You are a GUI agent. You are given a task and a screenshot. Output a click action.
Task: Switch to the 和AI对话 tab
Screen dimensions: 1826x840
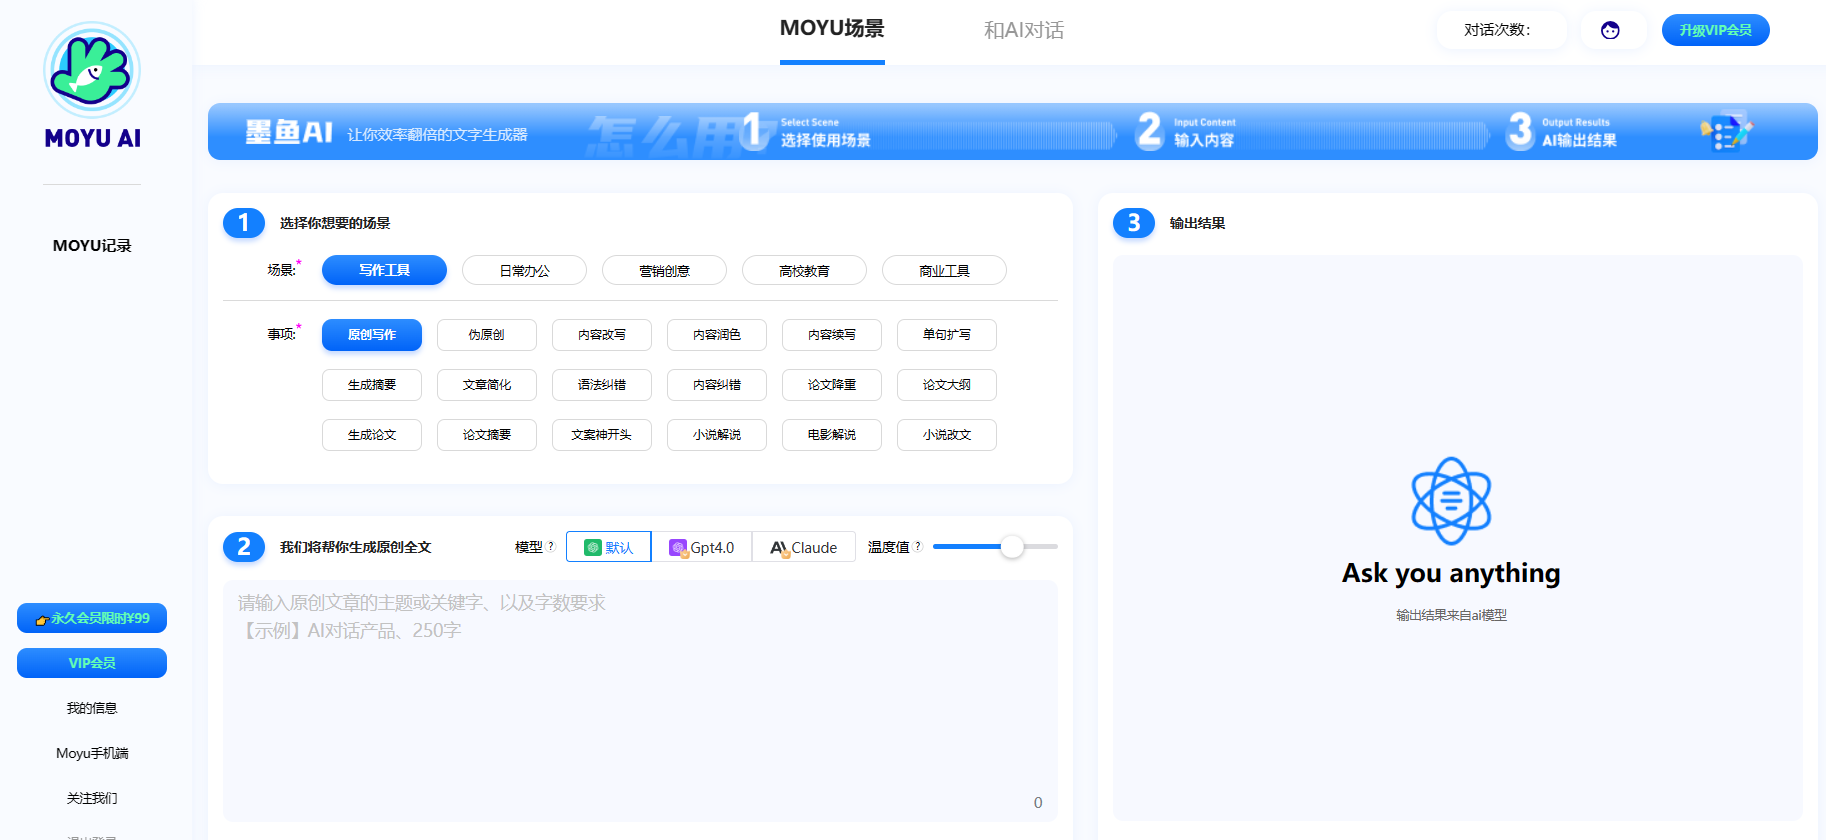(1023, 30)
